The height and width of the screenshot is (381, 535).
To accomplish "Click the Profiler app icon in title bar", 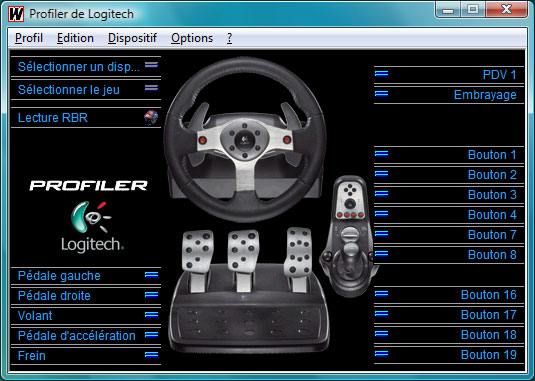I will click(16, 14).
